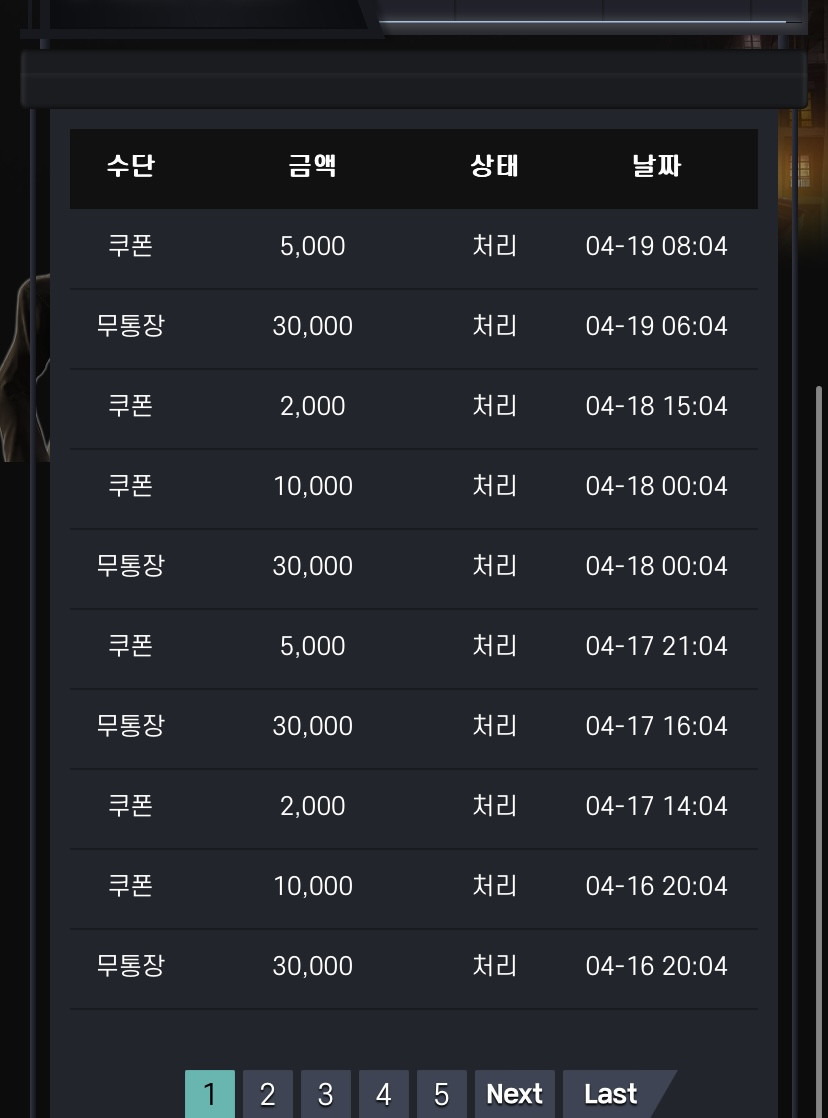Image resolution: width=828 pixels, height=1118 pixels.
Task: Select the 무통장 row dated 04-16 20:04
Action: pyautogui.click(x=414, y=968)
